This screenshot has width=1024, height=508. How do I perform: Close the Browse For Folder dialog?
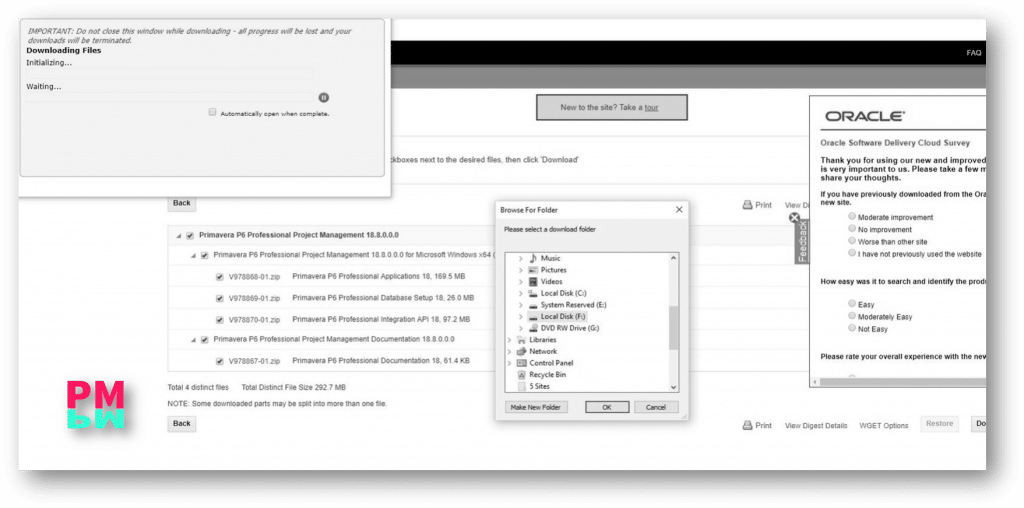679,210
